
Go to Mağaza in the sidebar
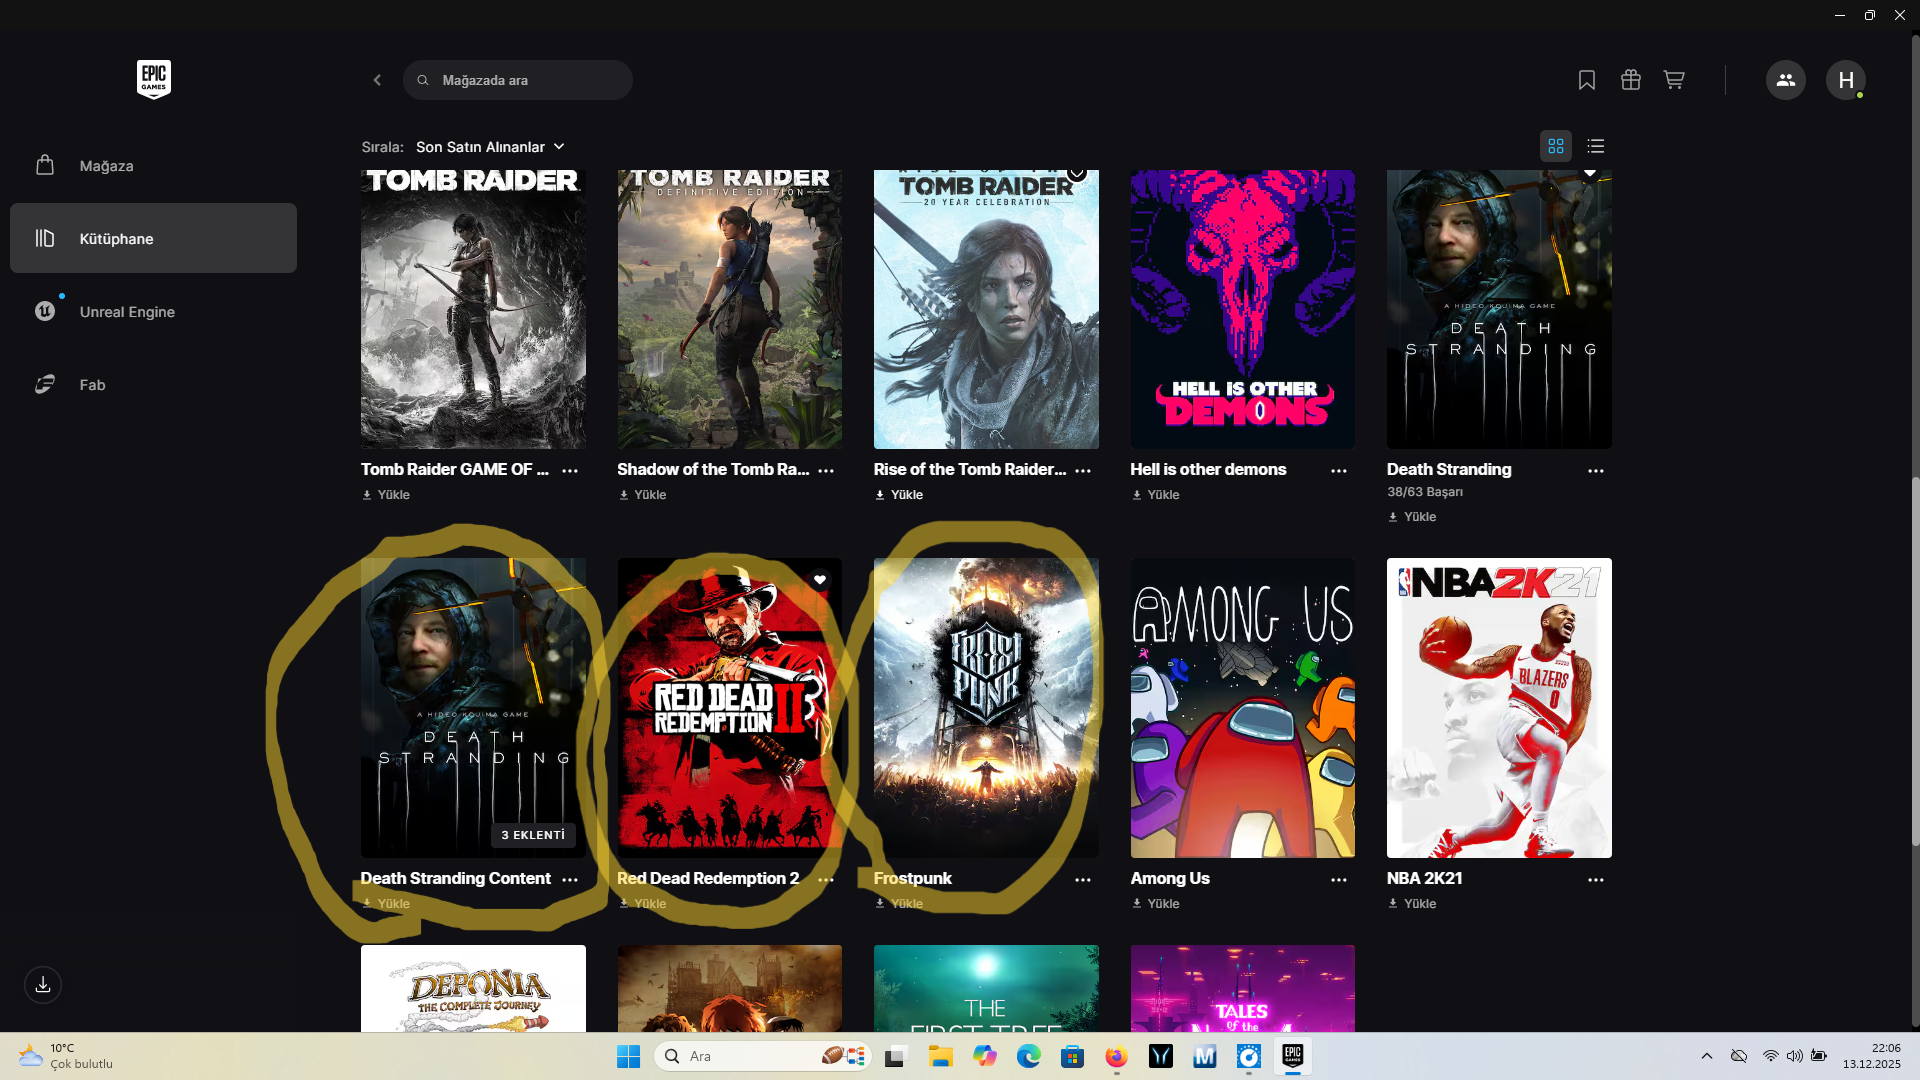click(106, 166)
